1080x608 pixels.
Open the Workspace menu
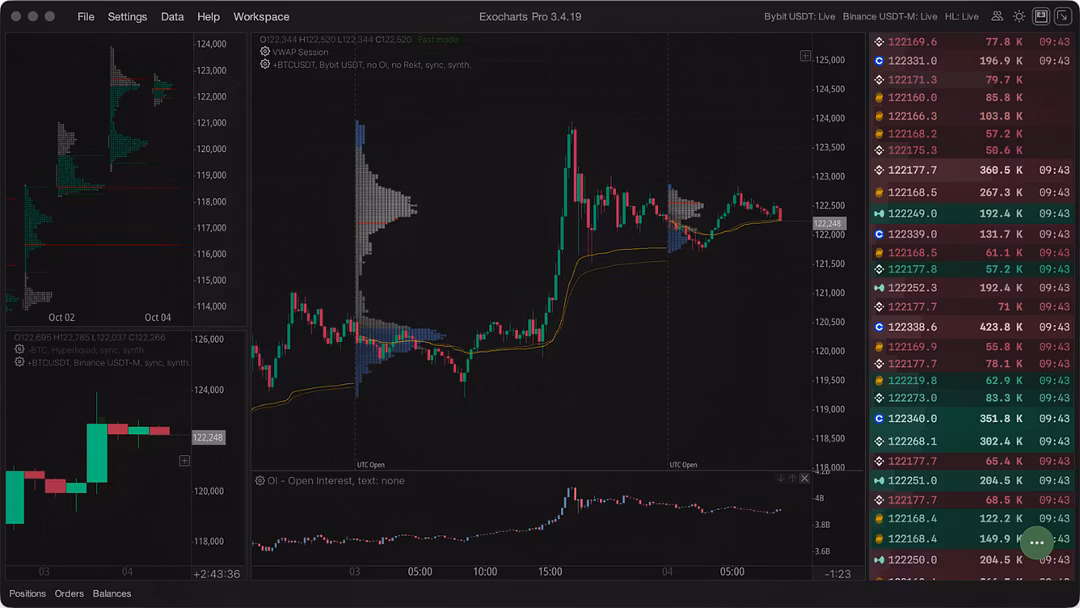(x=261, y=16)
